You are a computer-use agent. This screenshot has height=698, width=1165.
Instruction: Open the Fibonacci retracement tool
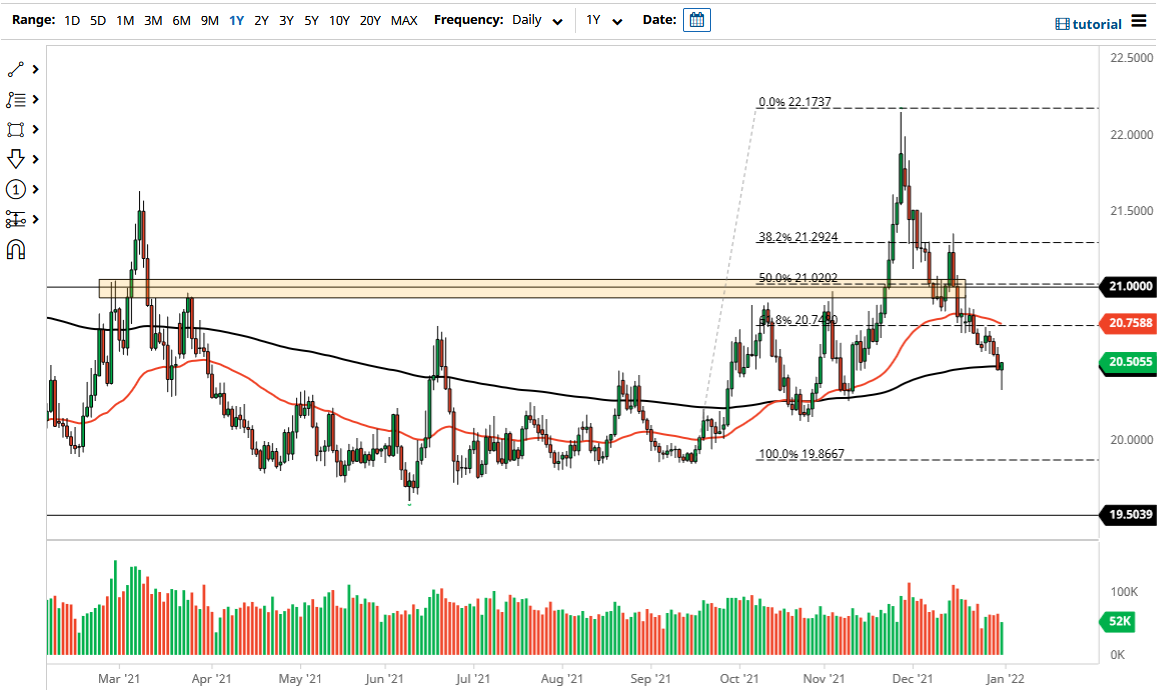tap(16, 99)
